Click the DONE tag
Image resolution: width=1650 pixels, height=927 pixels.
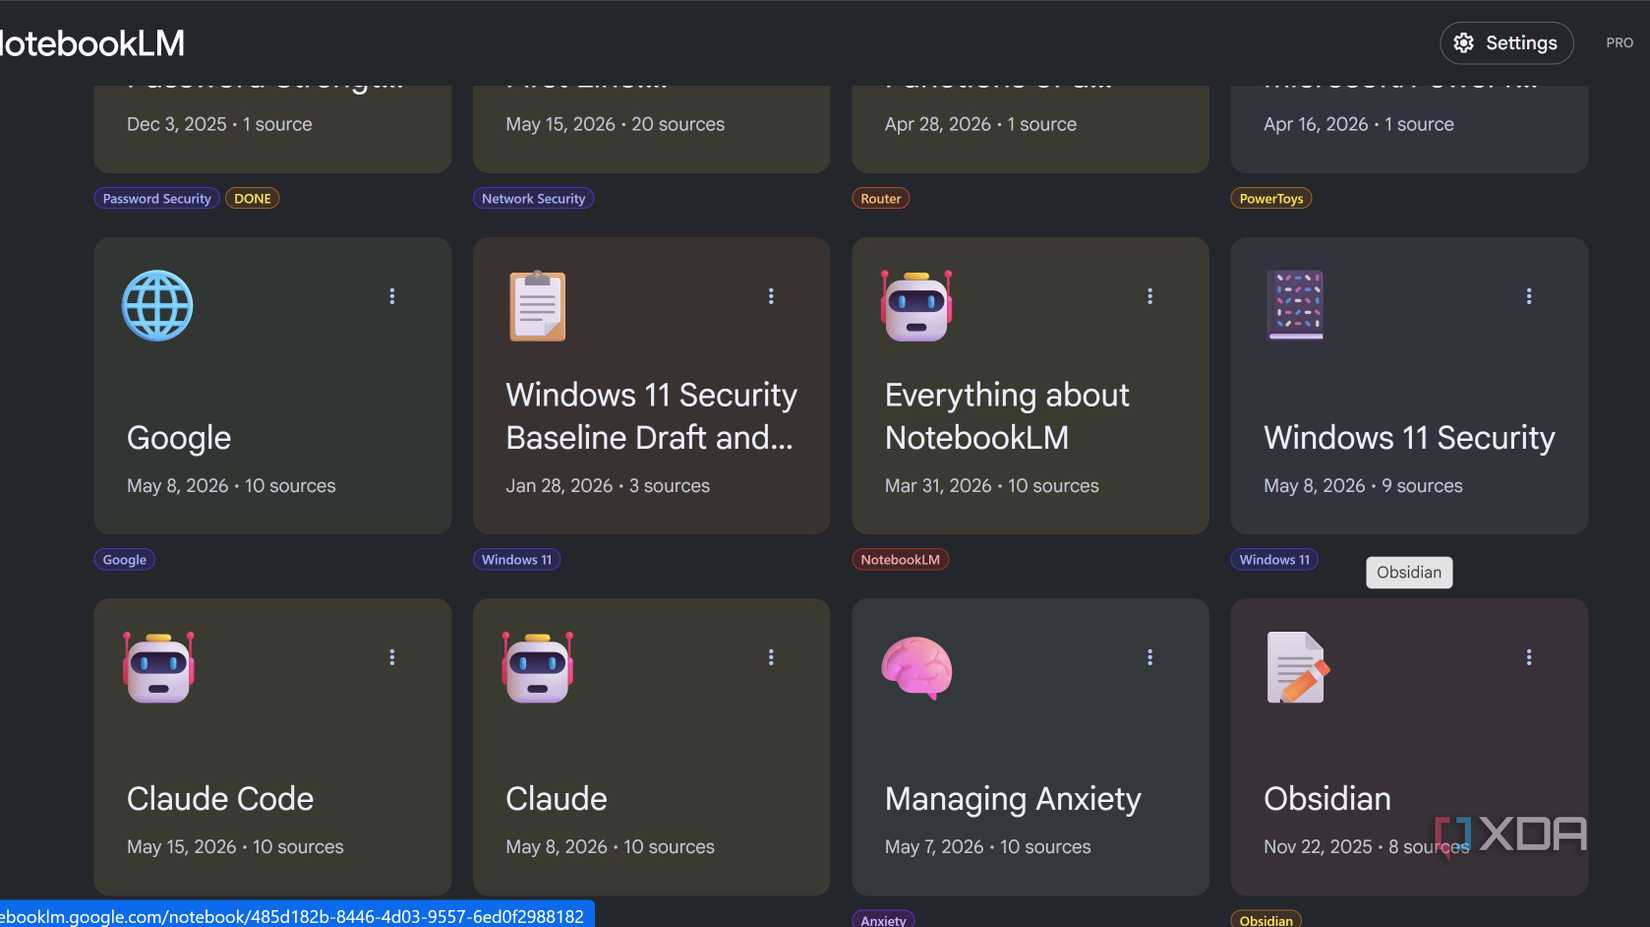252,198
